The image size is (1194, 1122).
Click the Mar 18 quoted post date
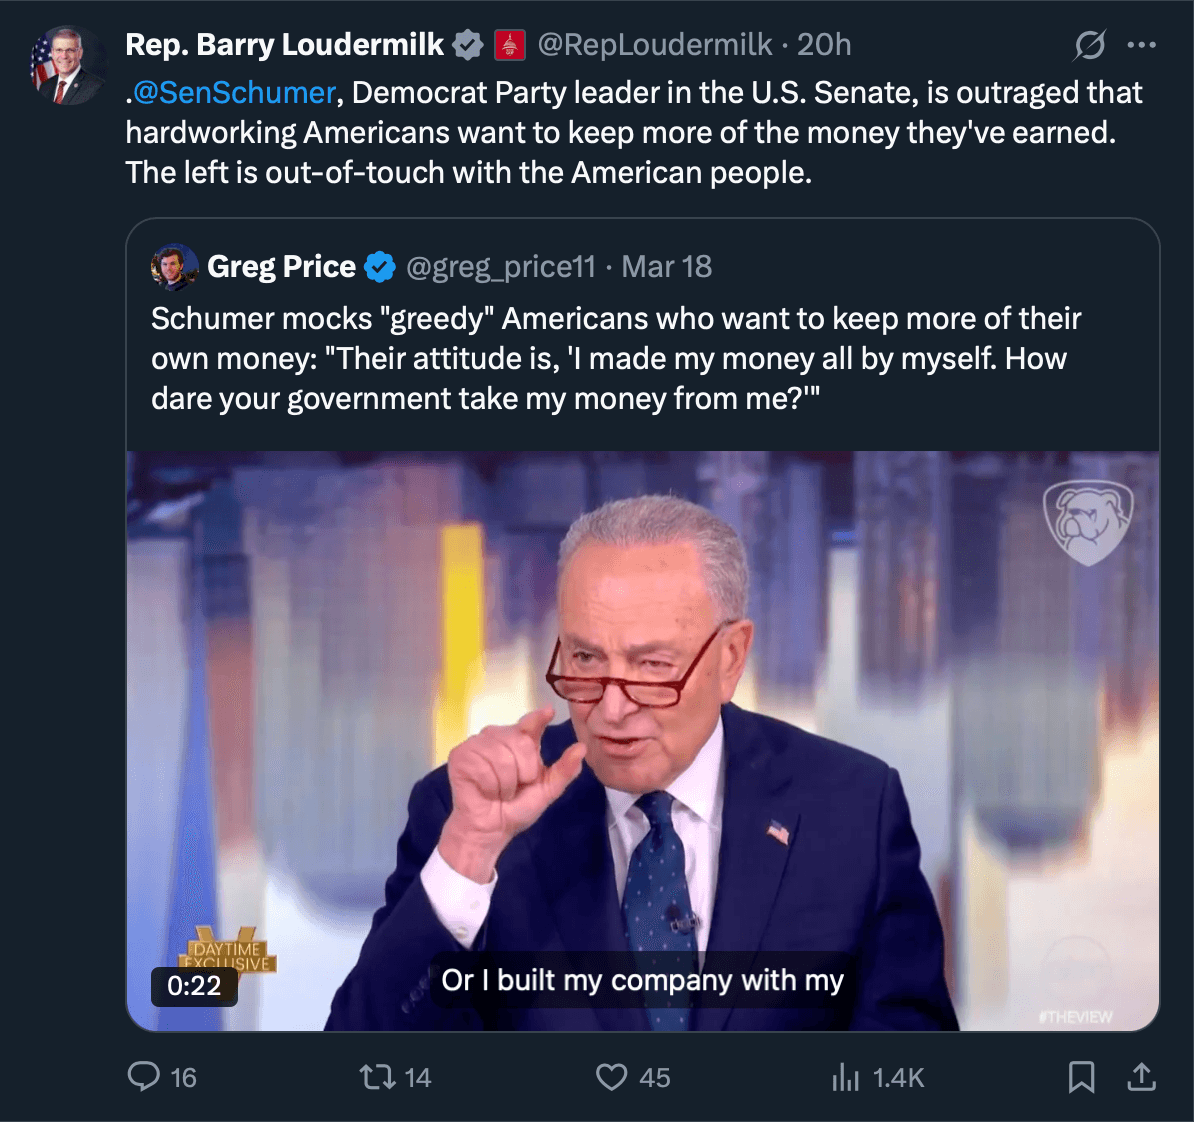[x=667, y=267]
